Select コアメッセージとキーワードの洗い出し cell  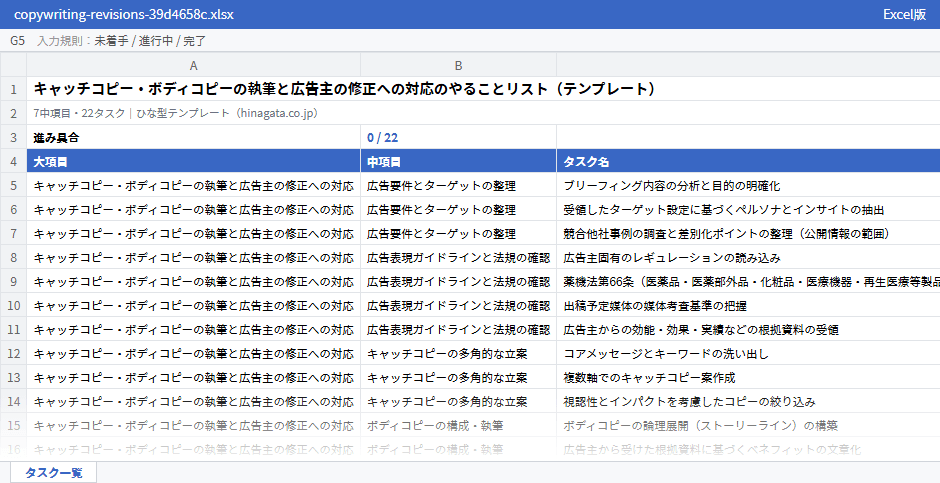(x=748, y=354)
